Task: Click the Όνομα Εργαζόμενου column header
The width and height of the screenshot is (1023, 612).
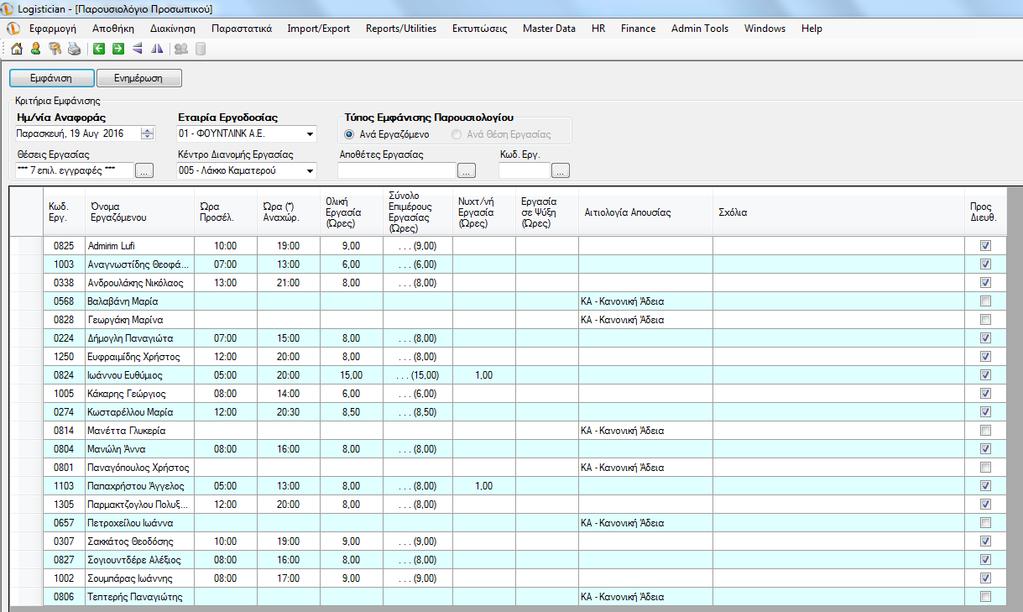Action: (140, 212)
